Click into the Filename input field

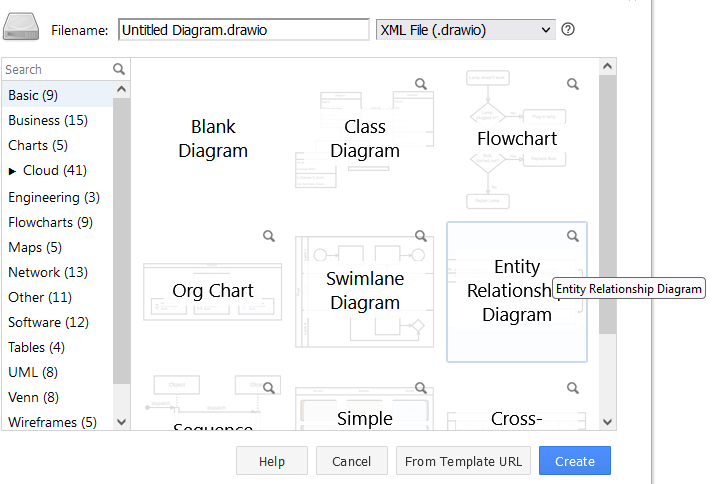pos(244,30)
